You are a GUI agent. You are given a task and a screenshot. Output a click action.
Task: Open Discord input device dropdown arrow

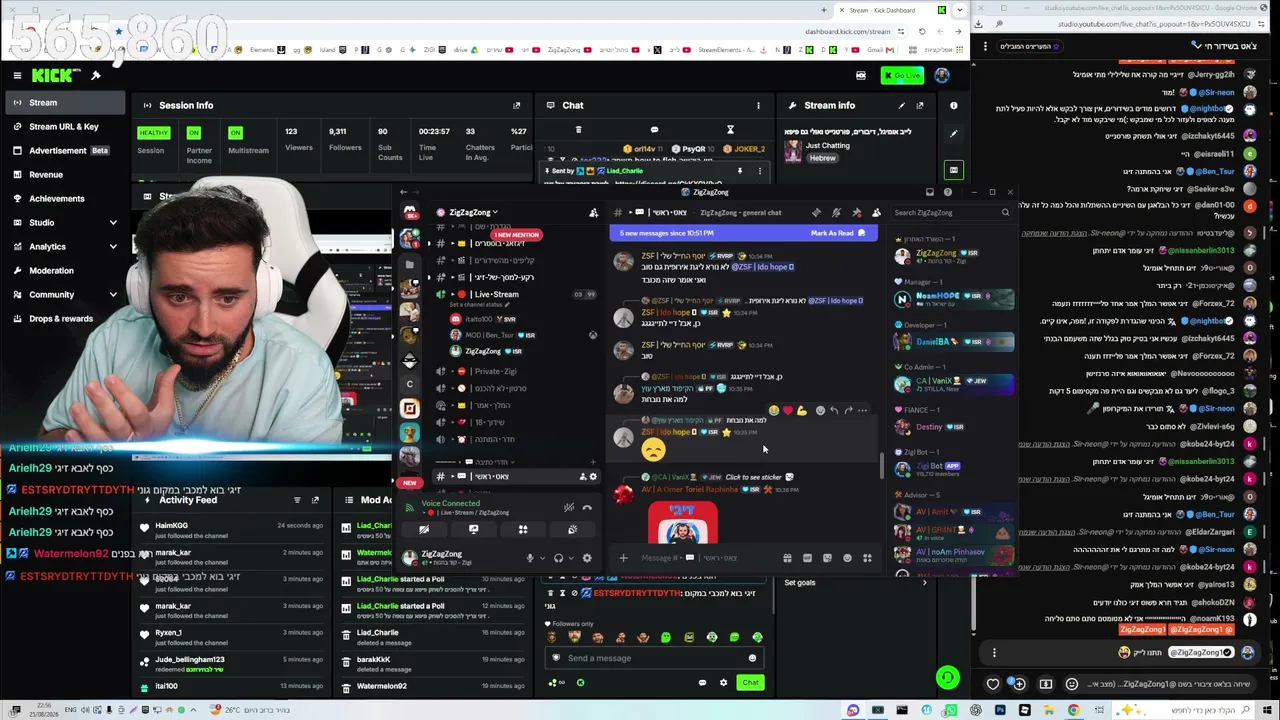click(x=542, y=558)
